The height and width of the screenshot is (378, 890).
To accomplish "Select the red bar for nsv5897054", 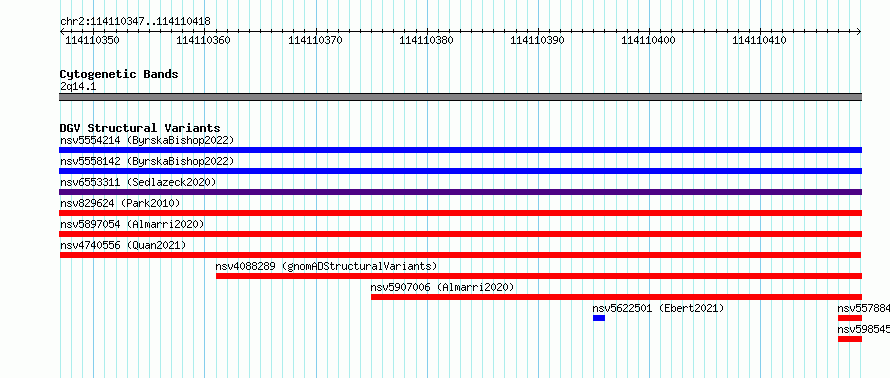I will [460, 234].
